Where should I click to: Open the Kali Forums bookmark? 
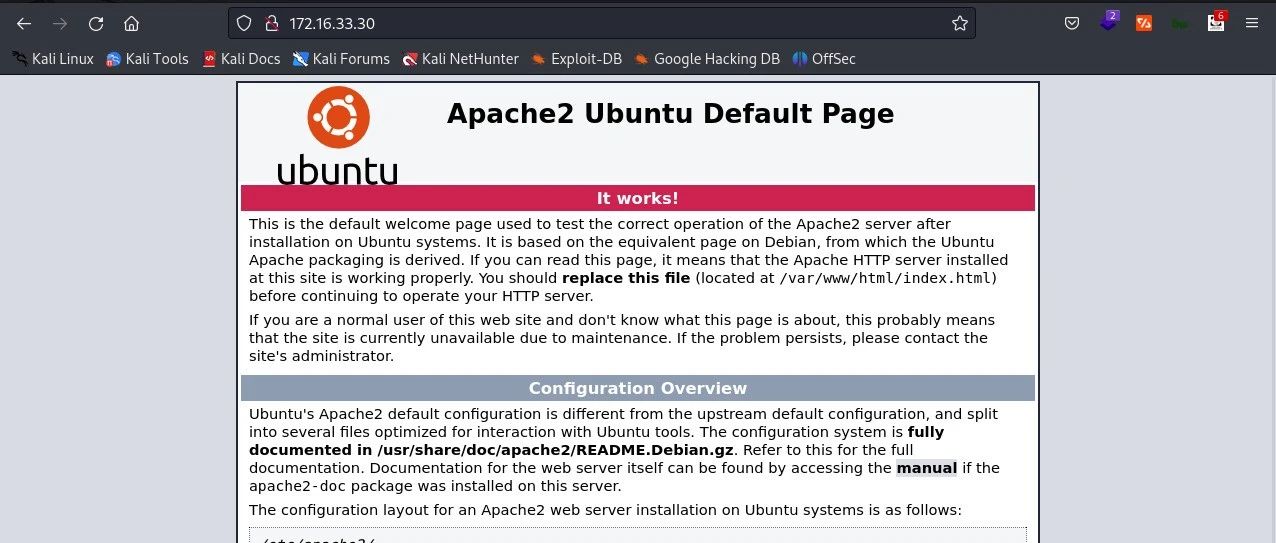pyautogui.click(x=341, y=59)
